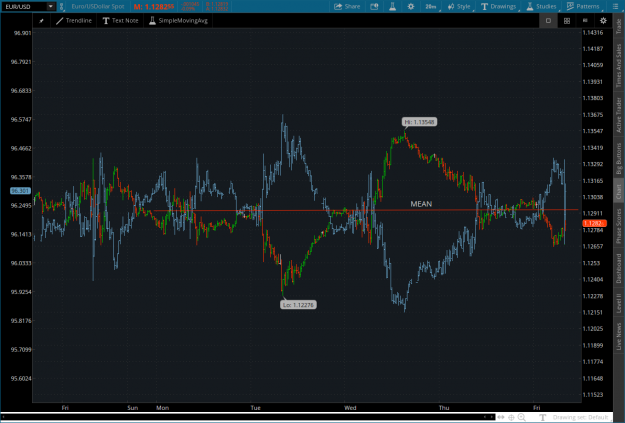The image size is (625, 423).
Task: Click the 96.901 value on the left axis
Action: click(22, 33)
